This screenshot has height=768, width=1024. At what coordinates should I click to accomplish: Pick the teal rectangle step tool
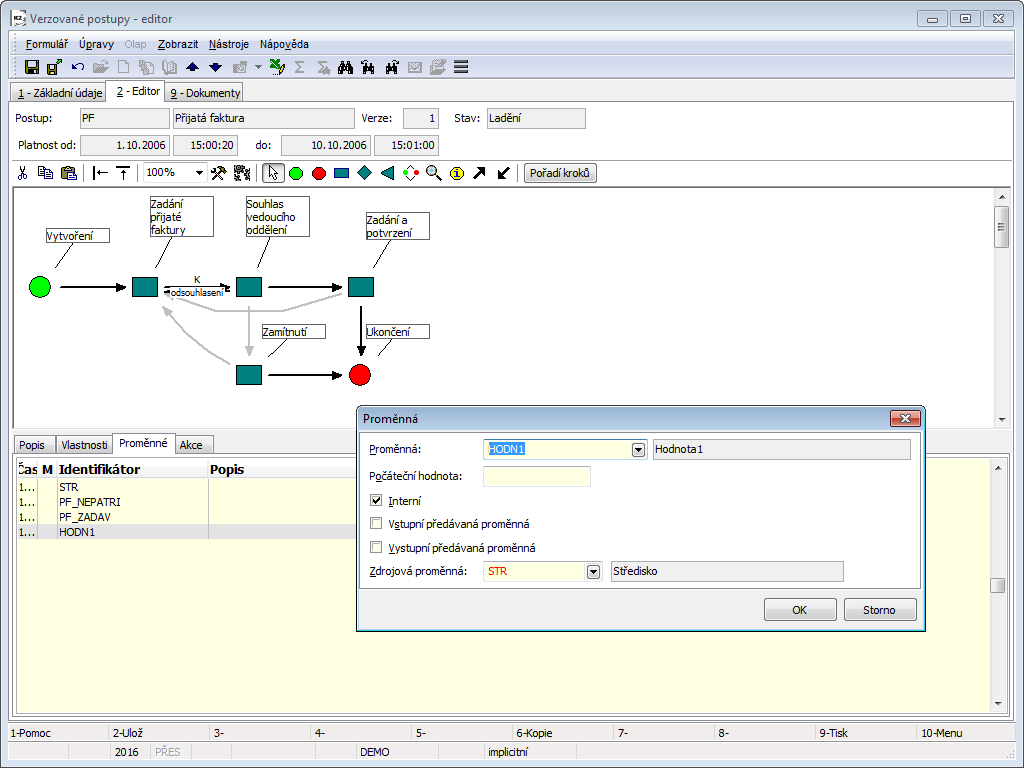(x=342, y=173)
